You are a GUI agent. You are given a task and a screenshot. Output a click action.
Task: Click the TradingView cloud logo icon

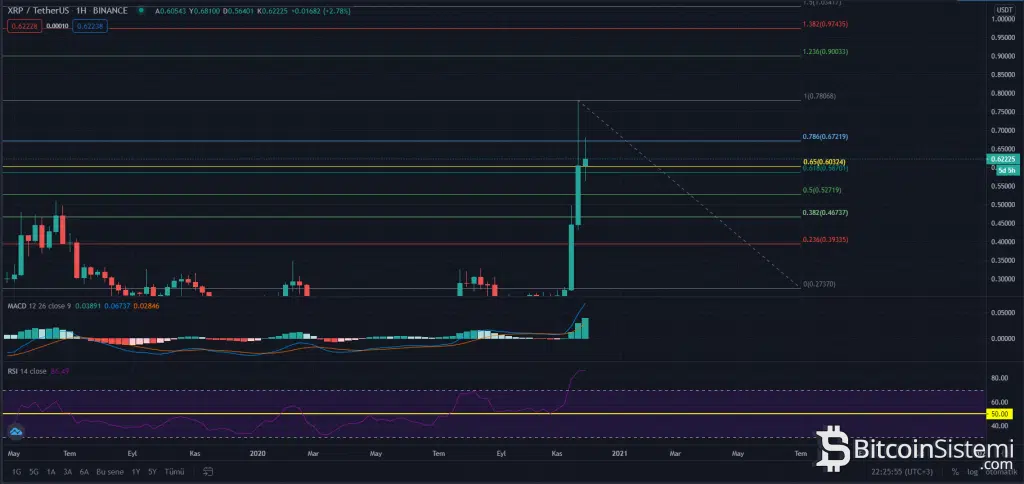pos(15,432)
